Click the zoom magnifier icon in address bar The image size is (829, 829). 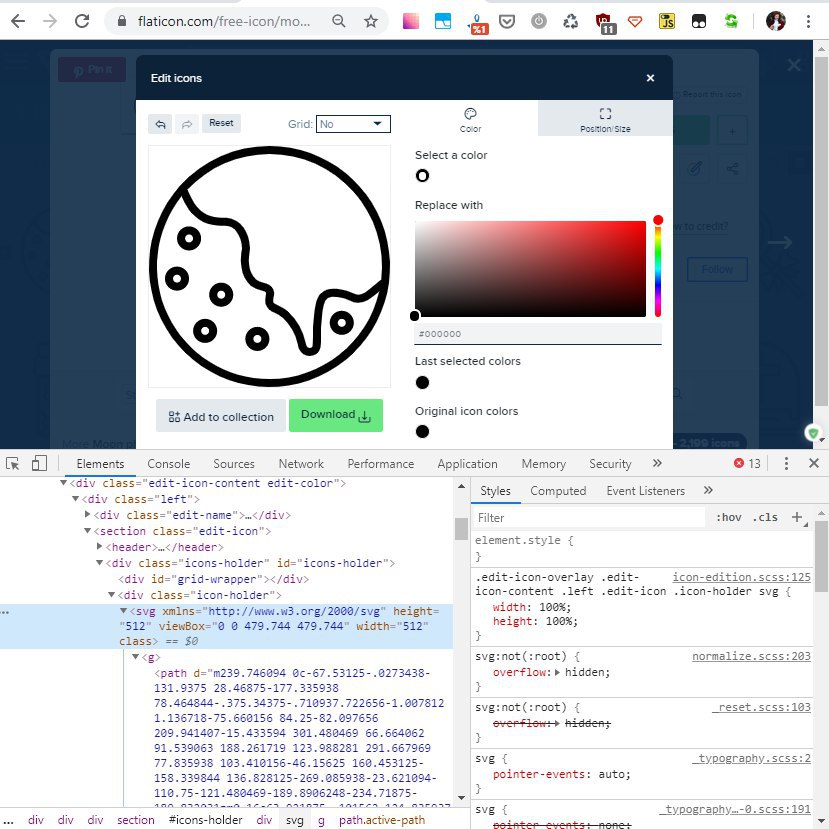pyautogui.click(x=338, y=21)
